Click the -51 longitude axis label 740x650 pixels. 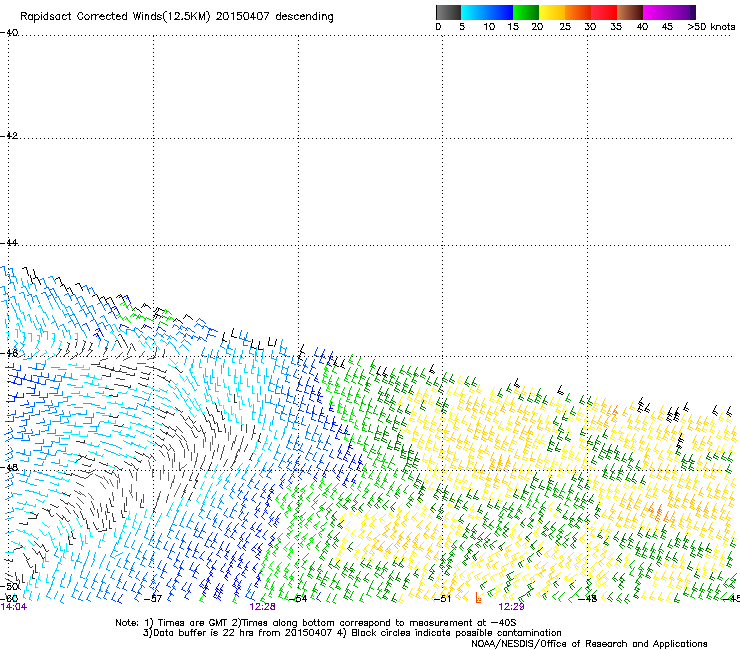point(443,599)
